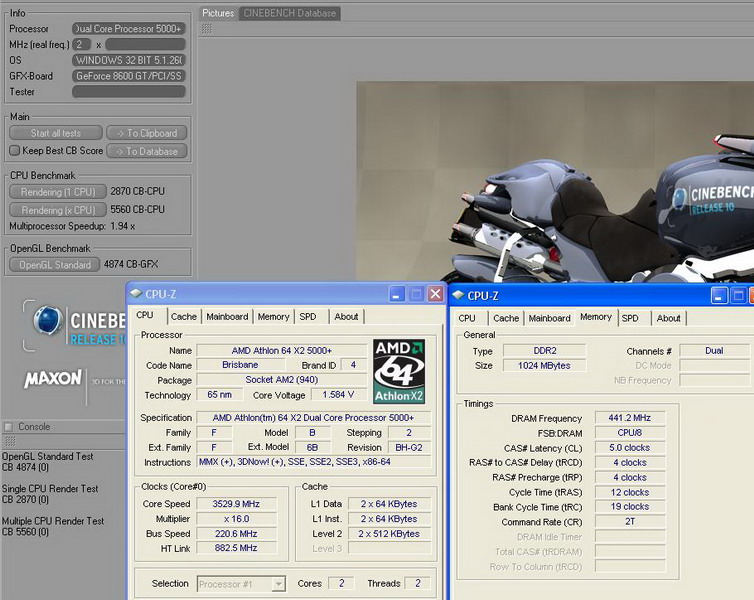754x600 pixels.
Task: Click the empty MHz frequency field
Action: (x=145, y=44)
